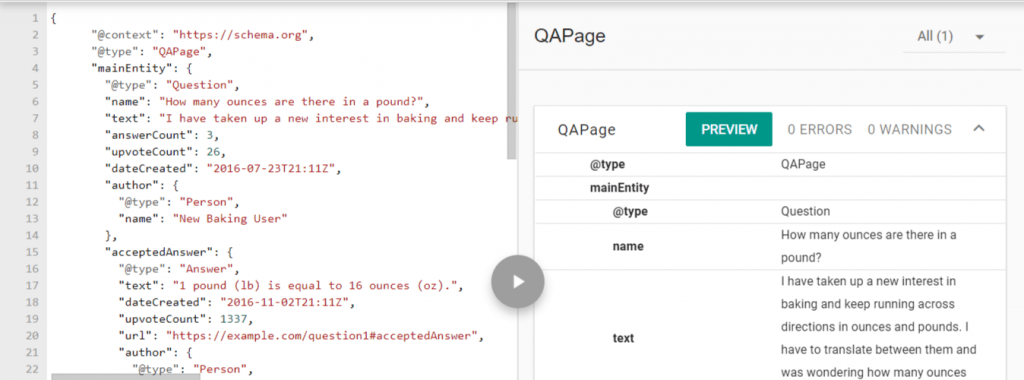Click the "1 pound (lb) is equal" string
The width and height of the screenshot is (1024, 380).
(315, 285)
